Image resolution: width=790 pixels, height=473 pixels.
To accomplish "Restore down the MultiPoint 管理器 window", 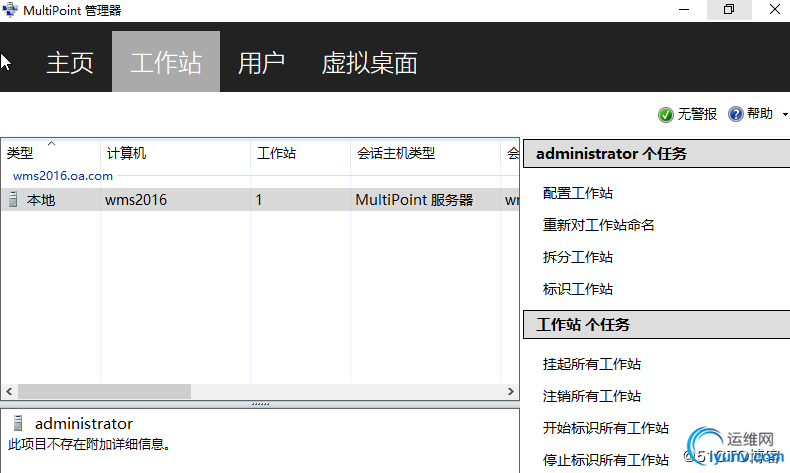I will click(x=729, y=10).
